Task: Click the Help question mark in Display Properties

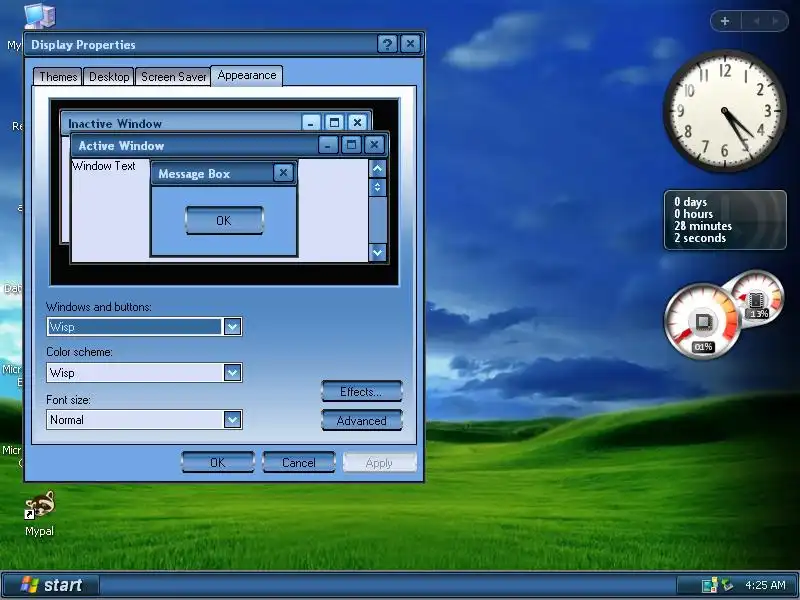Action: 387,44
